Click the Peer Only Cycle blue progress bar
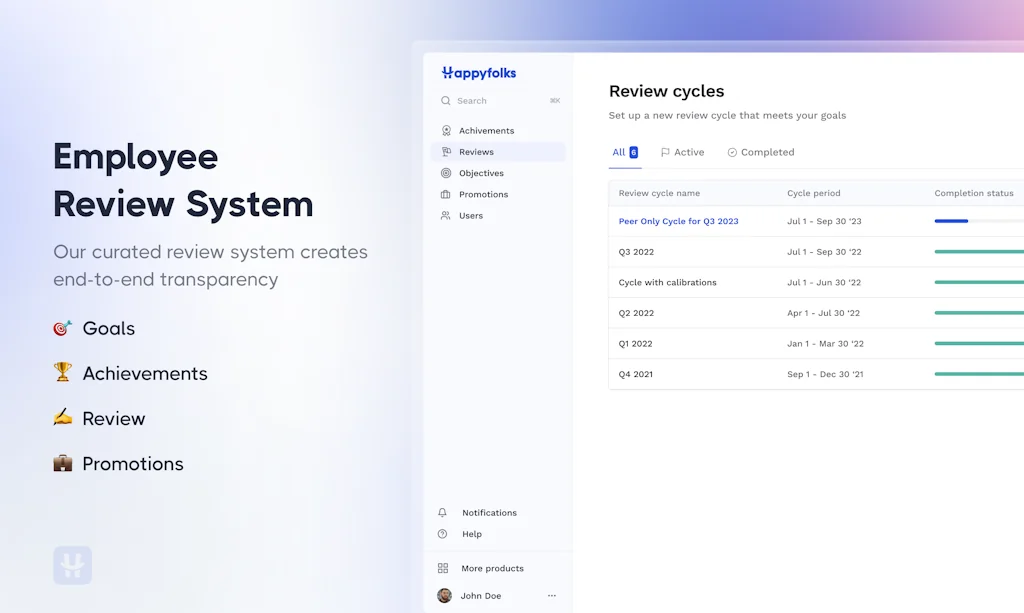Screen dimensions: 1024x613 (x=951, y=221)
